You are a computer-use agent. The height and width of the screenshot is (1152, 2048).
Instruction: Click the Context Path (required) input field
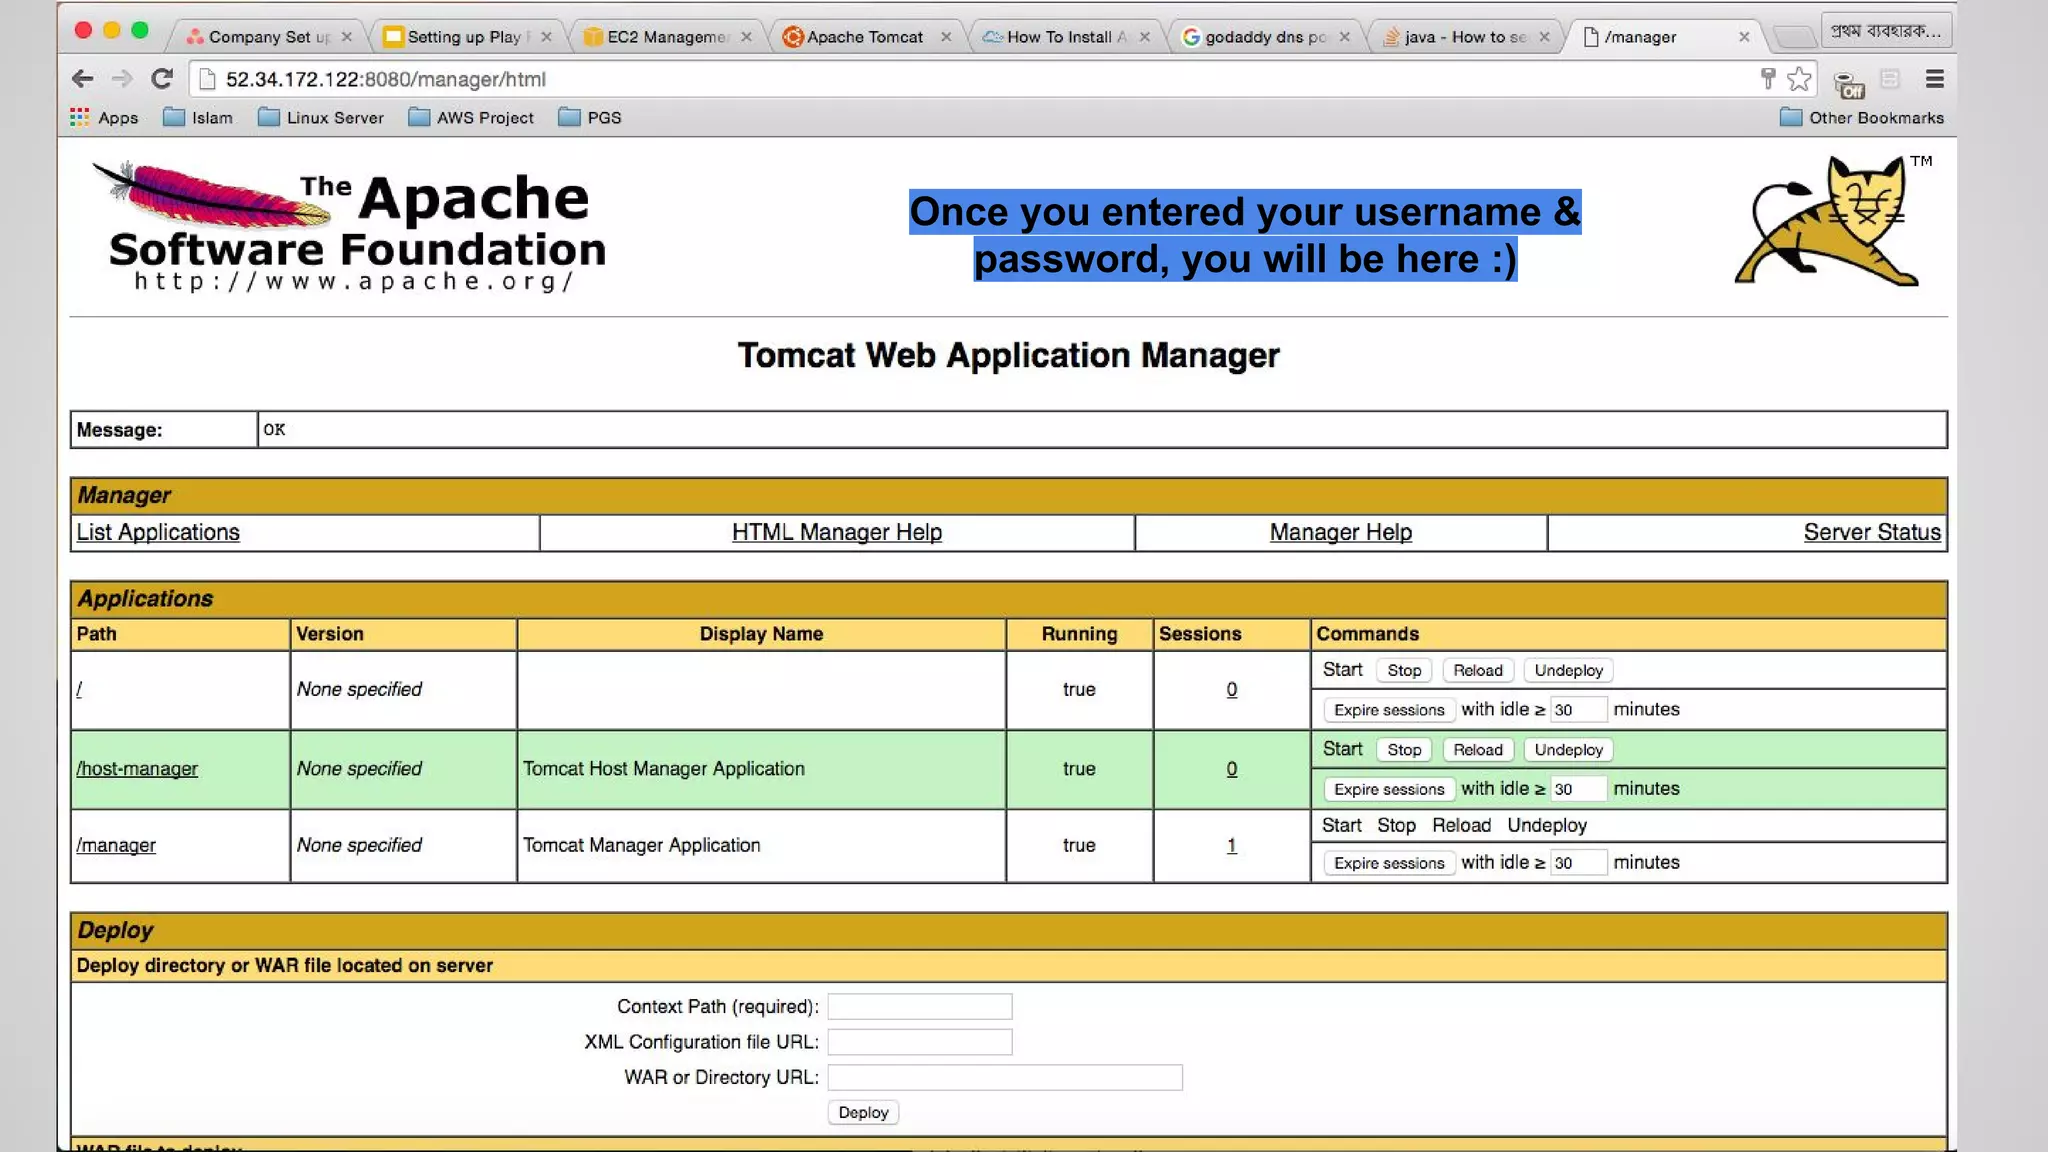(x=920, y=1006)
